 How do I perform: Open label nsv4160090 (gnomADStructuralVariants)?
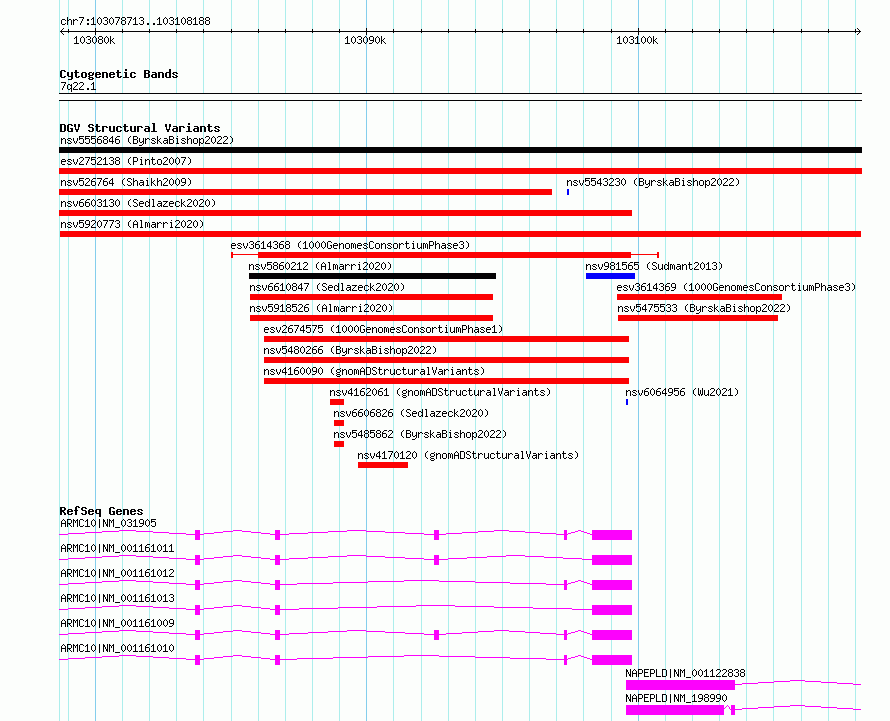pyautogui.click(x=374, y=371)
